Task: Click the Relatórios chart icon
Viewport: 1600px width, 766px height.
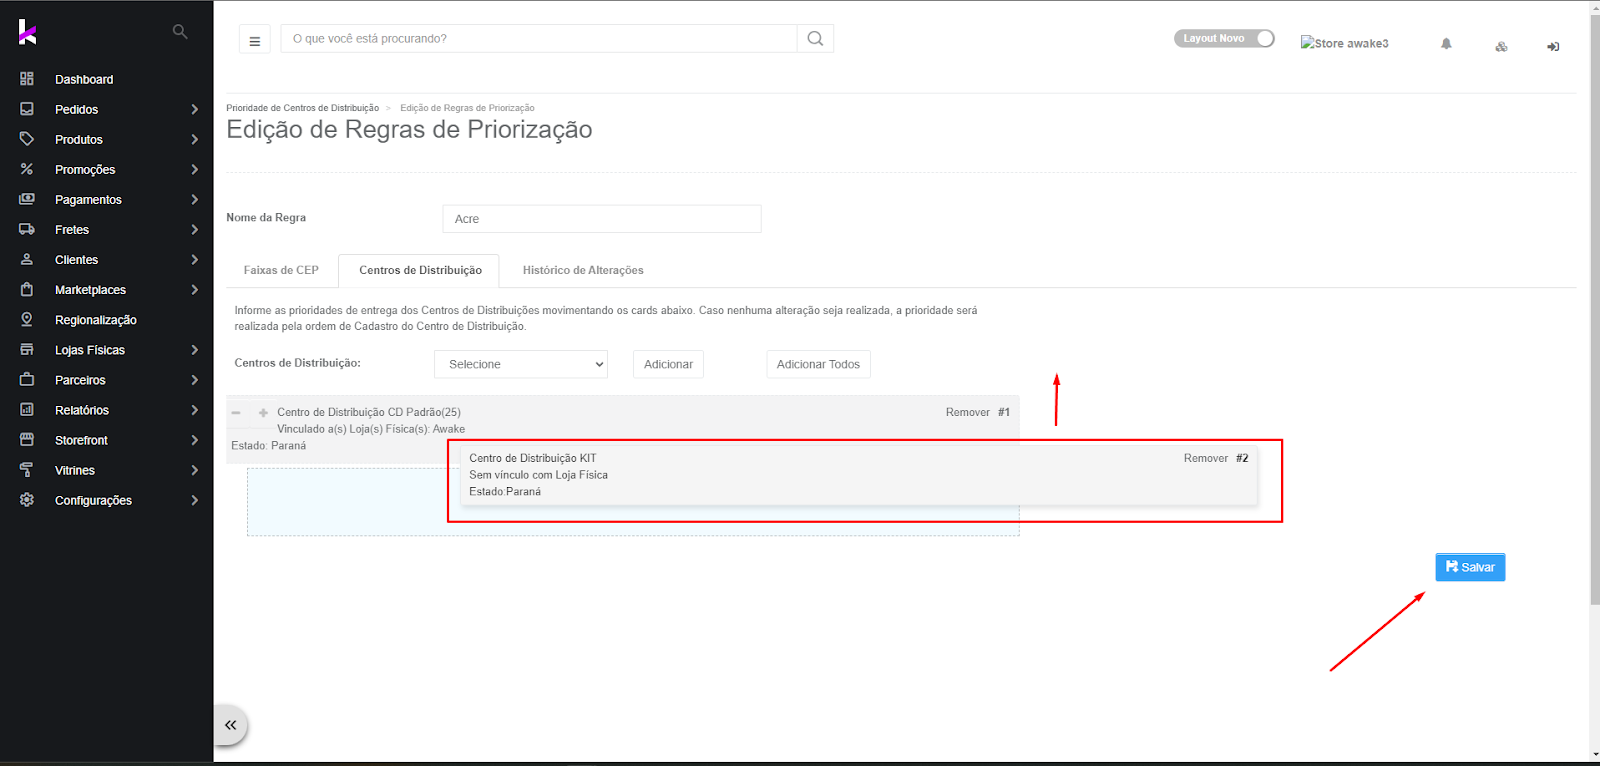Action: click(x=27, y=409)
